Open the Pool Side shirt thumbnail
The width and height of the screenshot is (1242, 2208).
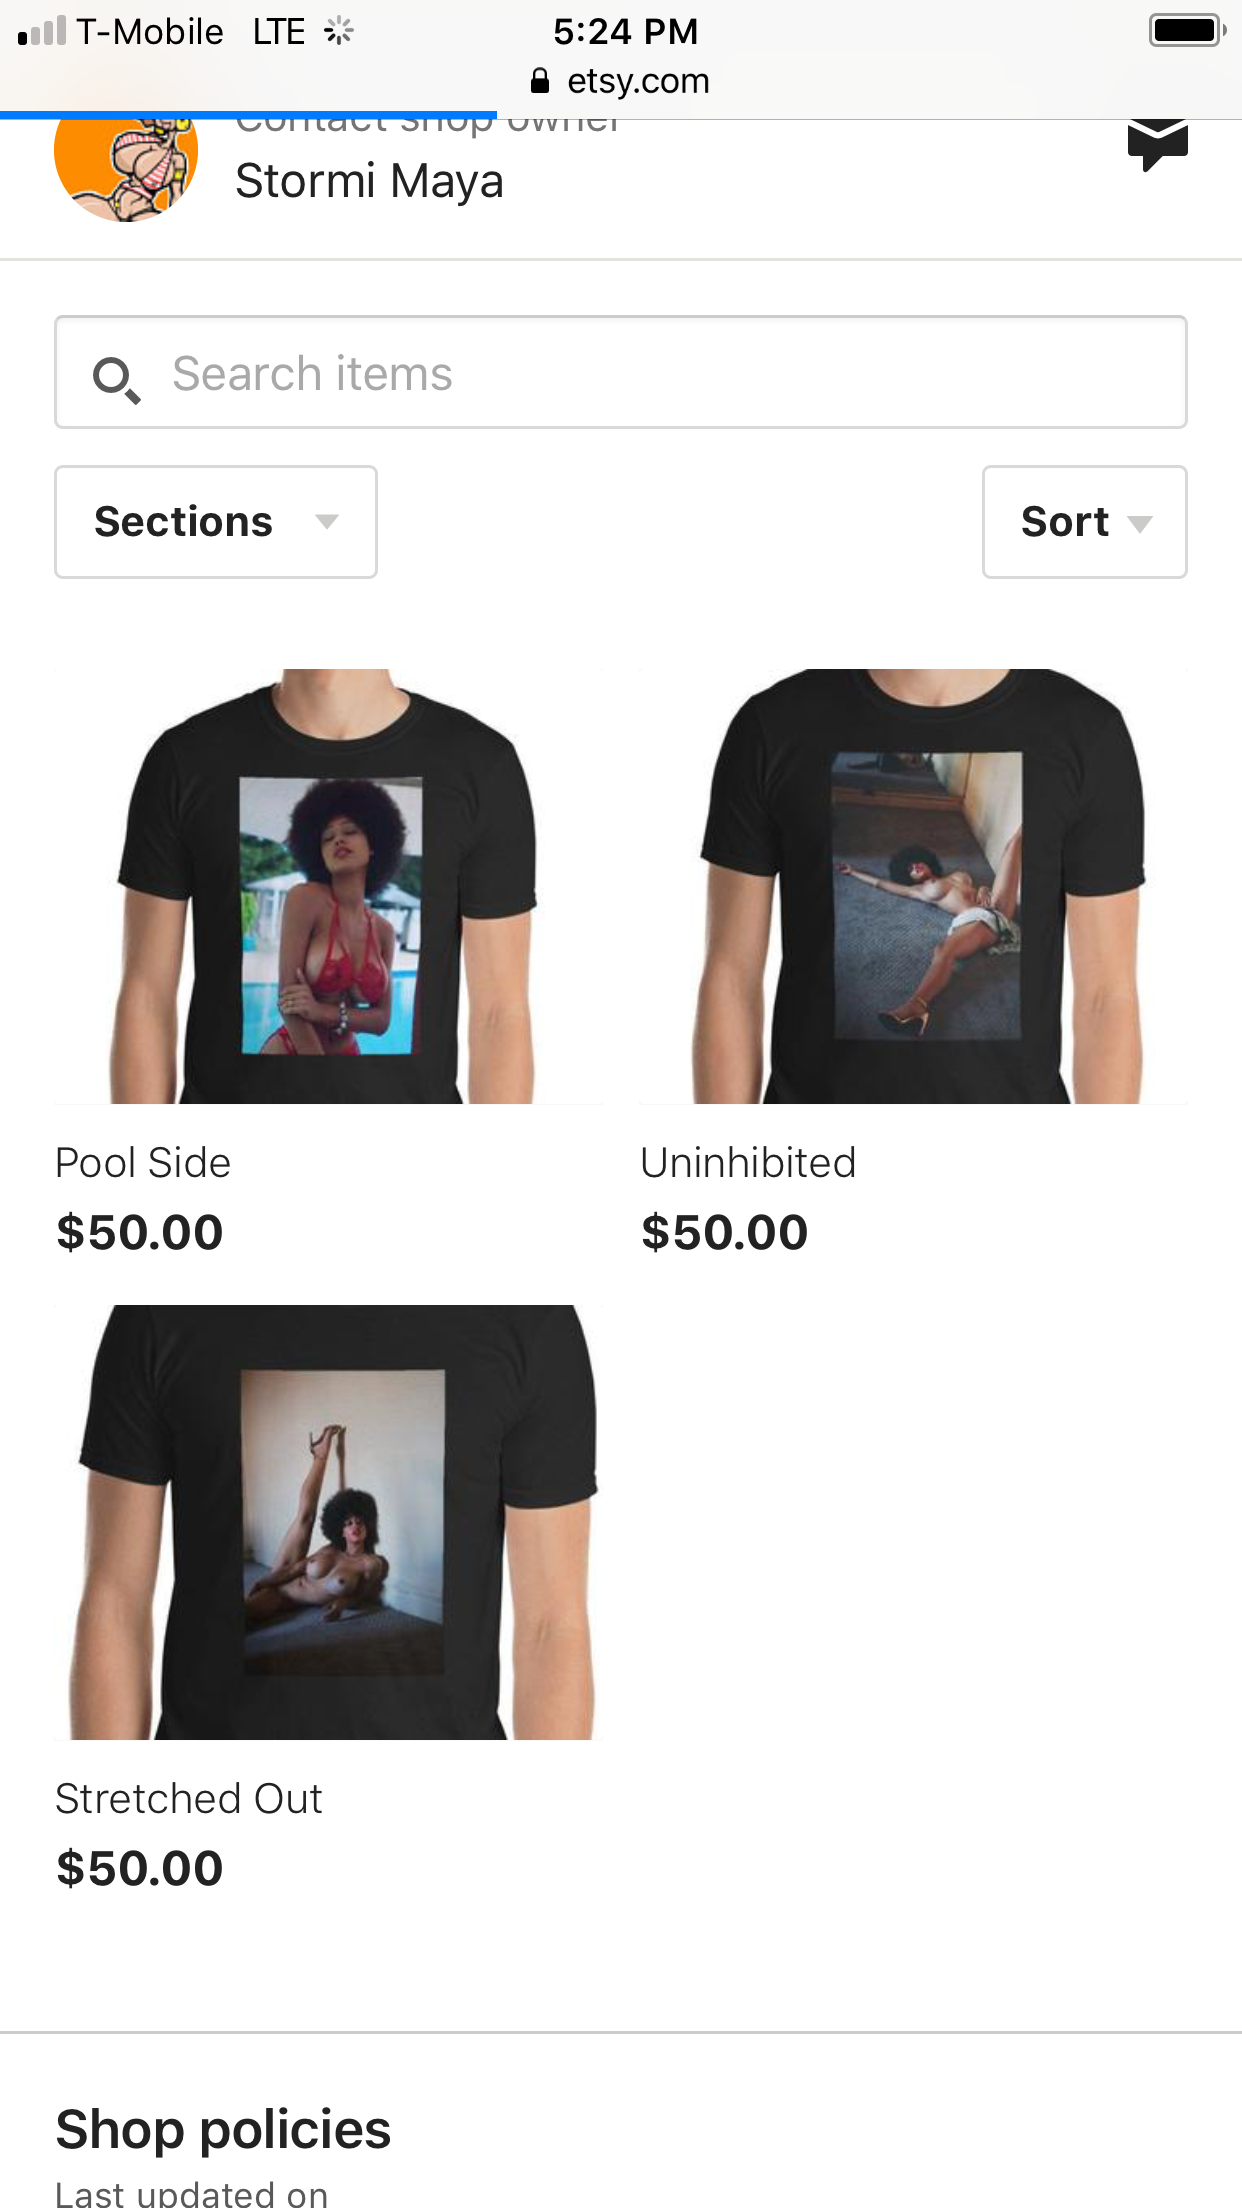pos(329,886)
